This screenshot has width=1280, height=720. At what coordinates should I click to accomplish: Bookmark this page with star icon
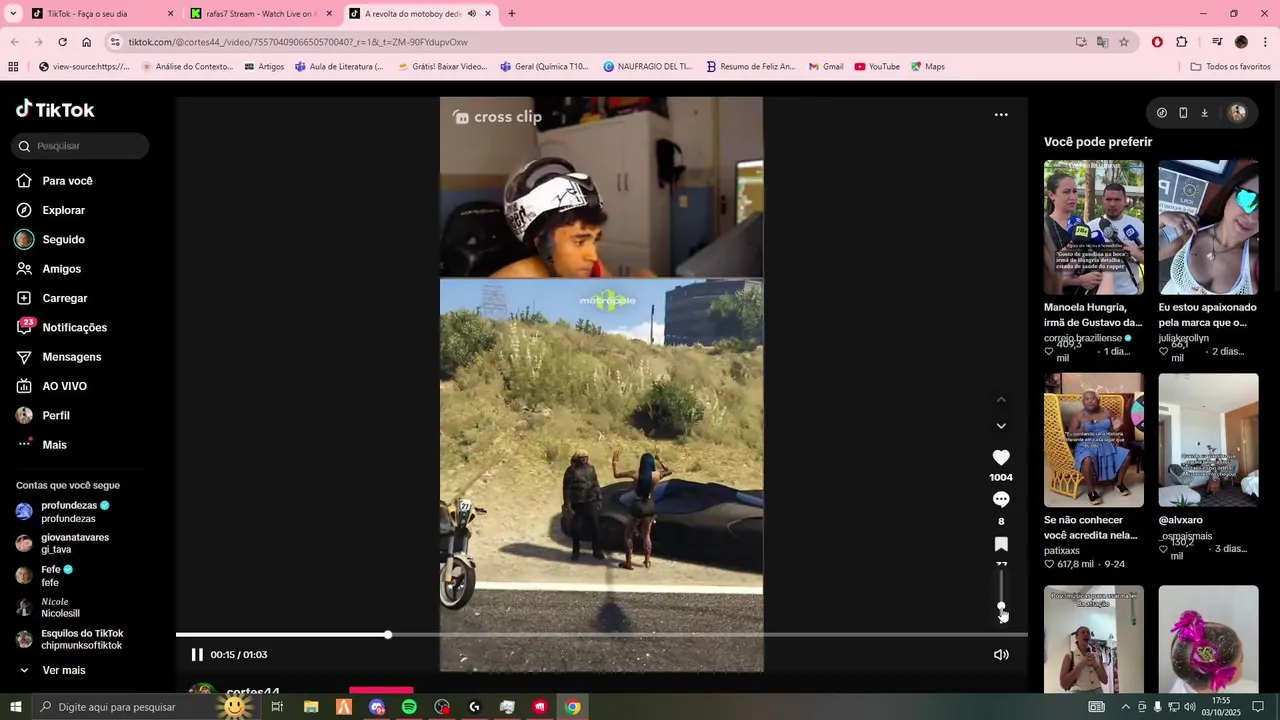[1124, 42]
